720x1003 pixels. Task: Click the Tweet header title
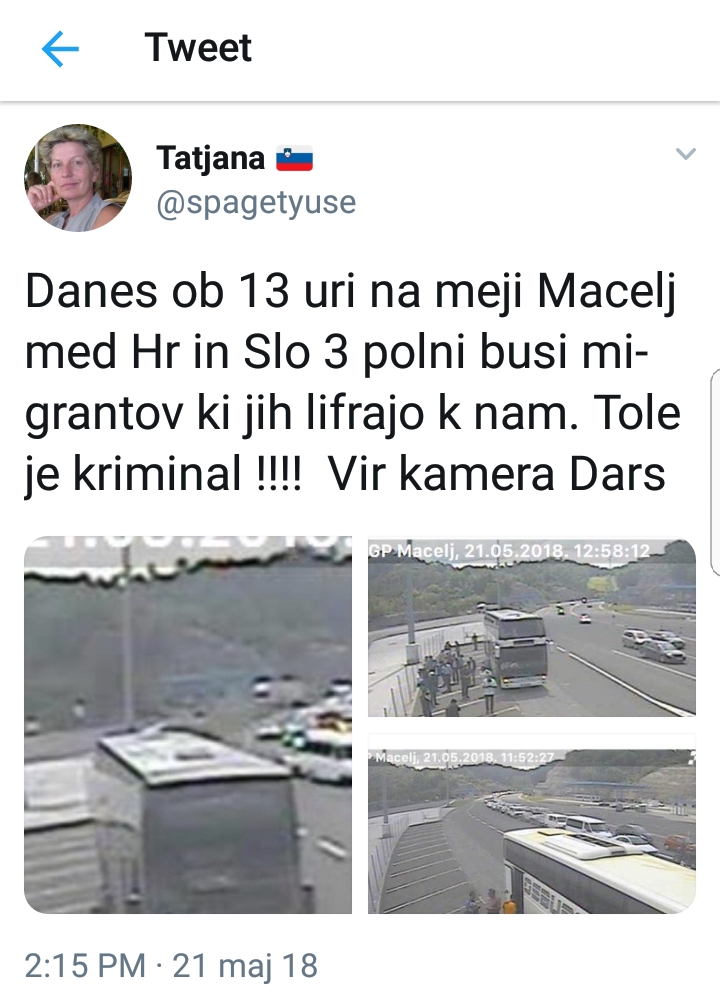(x=198, y=47)
